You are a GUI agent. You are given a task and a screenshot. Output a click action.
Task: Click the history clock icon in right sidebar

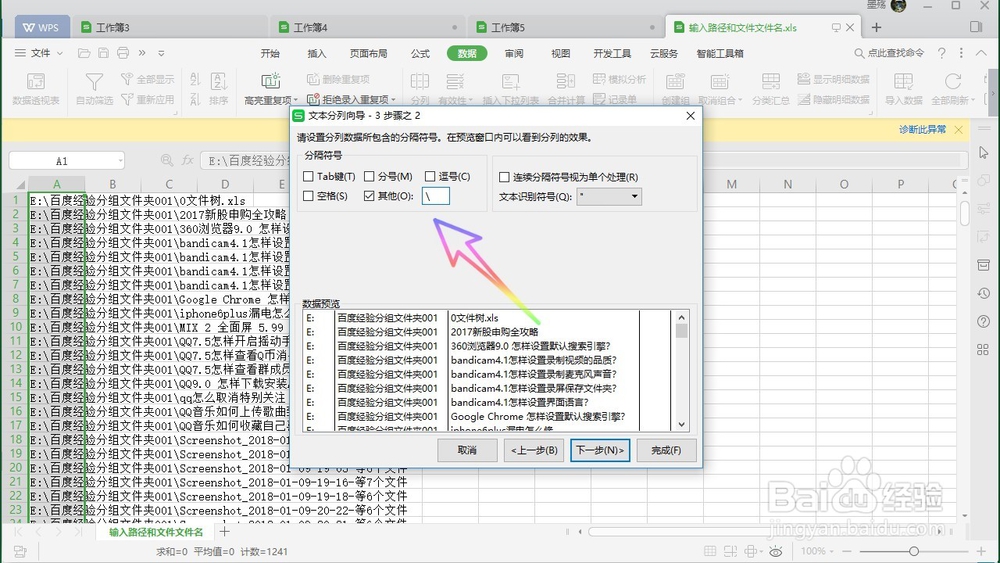[983, 293]
